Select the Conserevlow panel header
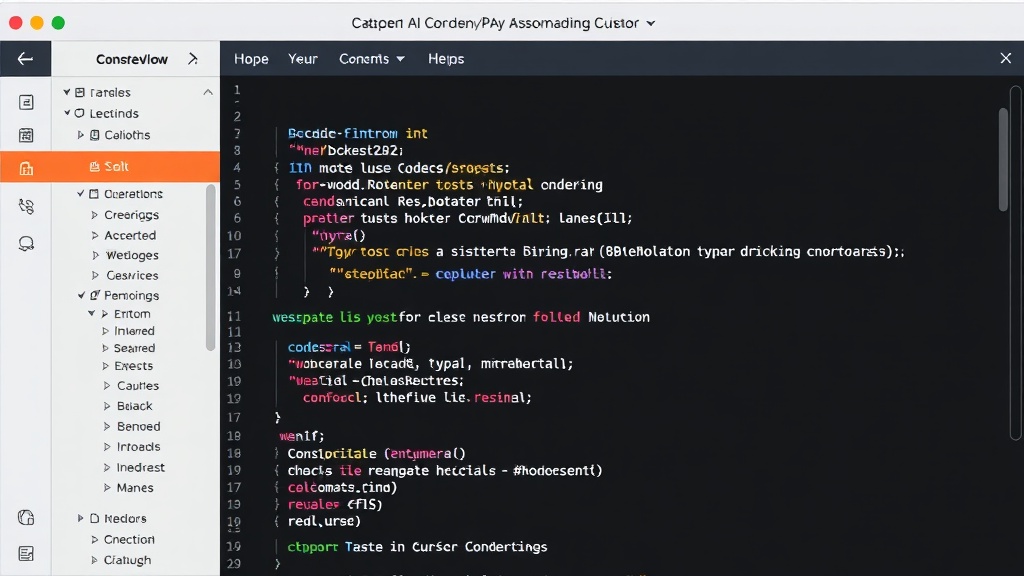1024x576 pixels. click(x=132, y=59)
